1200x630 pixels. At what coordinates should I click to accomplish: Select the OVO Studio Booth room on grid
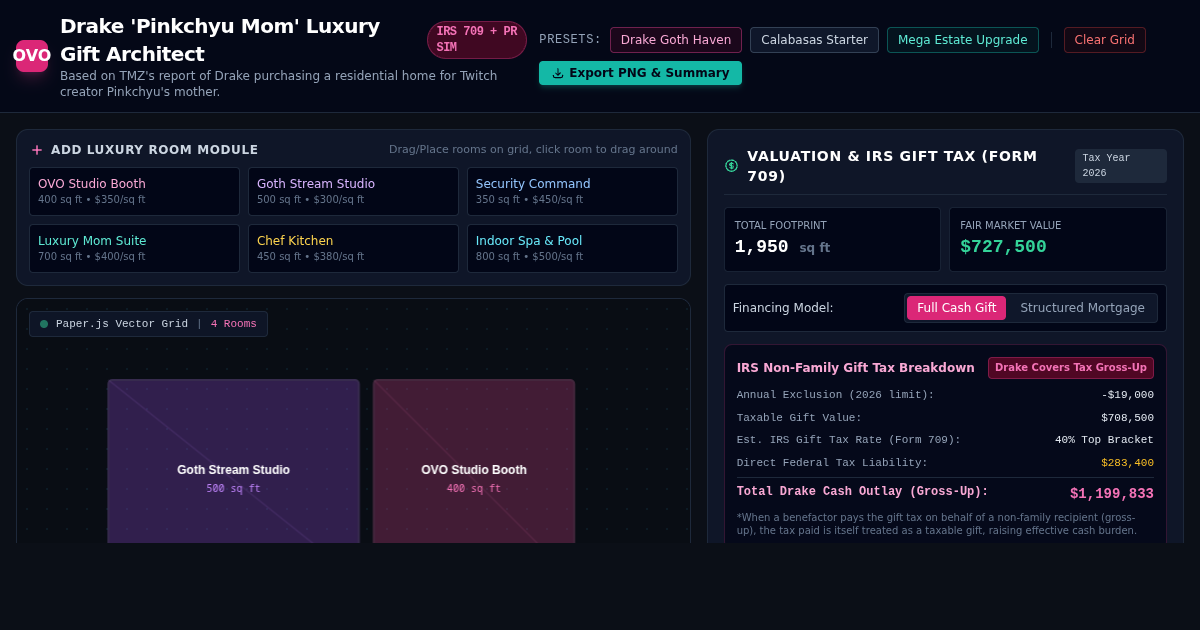click(474, 461)
